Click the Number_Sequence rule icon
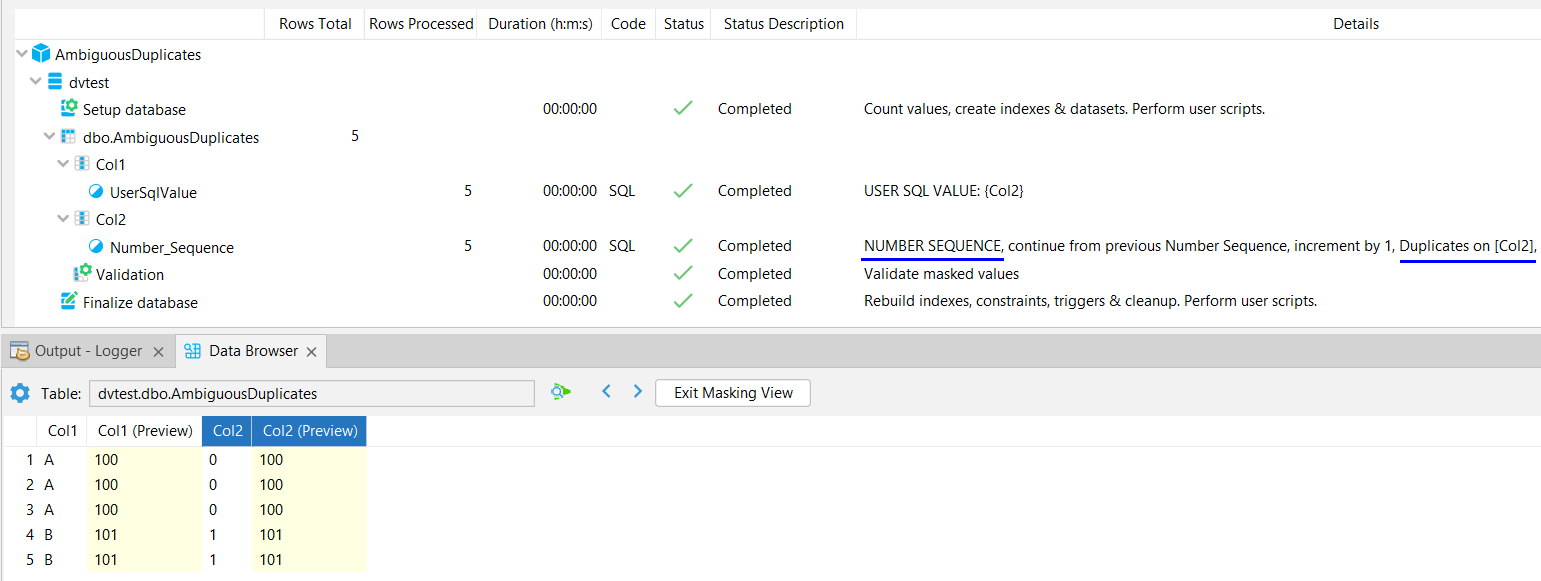This screenshot has height=581, width=1541. pyautogui.click(x=96, y=247)
